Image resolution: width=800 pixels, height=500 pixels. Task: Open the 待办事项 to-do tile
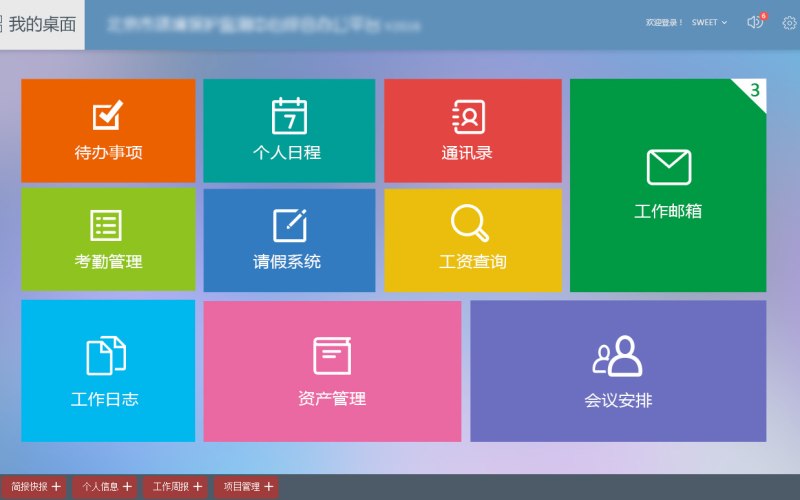click(x=108, y=131)
